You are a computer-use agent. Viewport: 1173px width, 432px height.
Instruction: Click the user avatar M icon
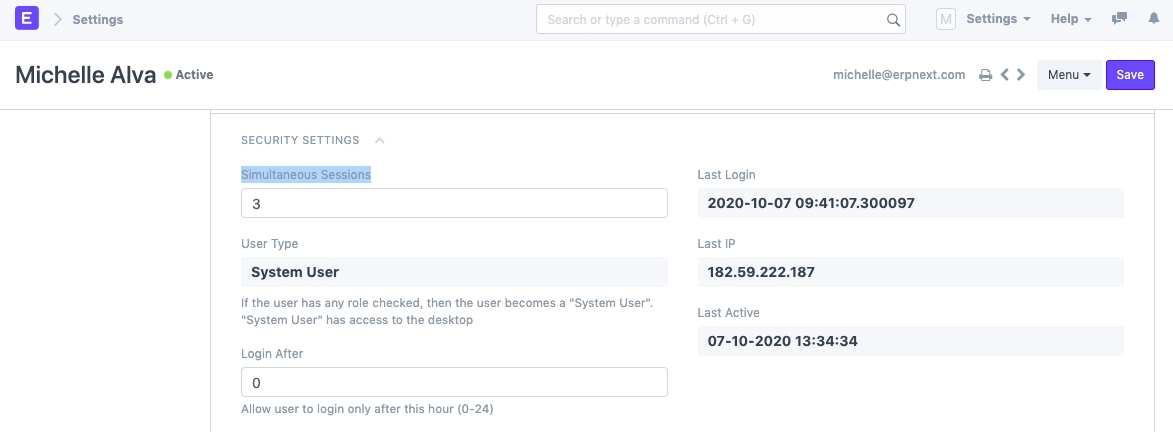(x=946, y=19)
